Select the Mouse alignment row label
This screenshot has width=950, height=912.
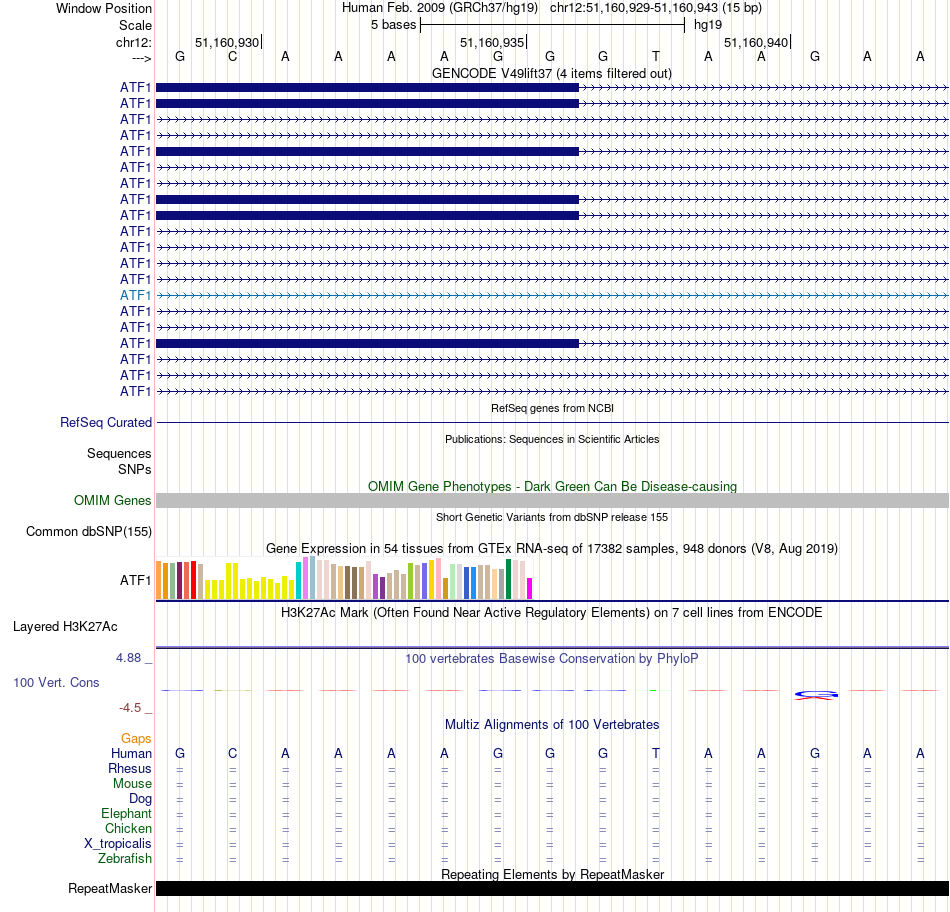[x=132, y=784]
